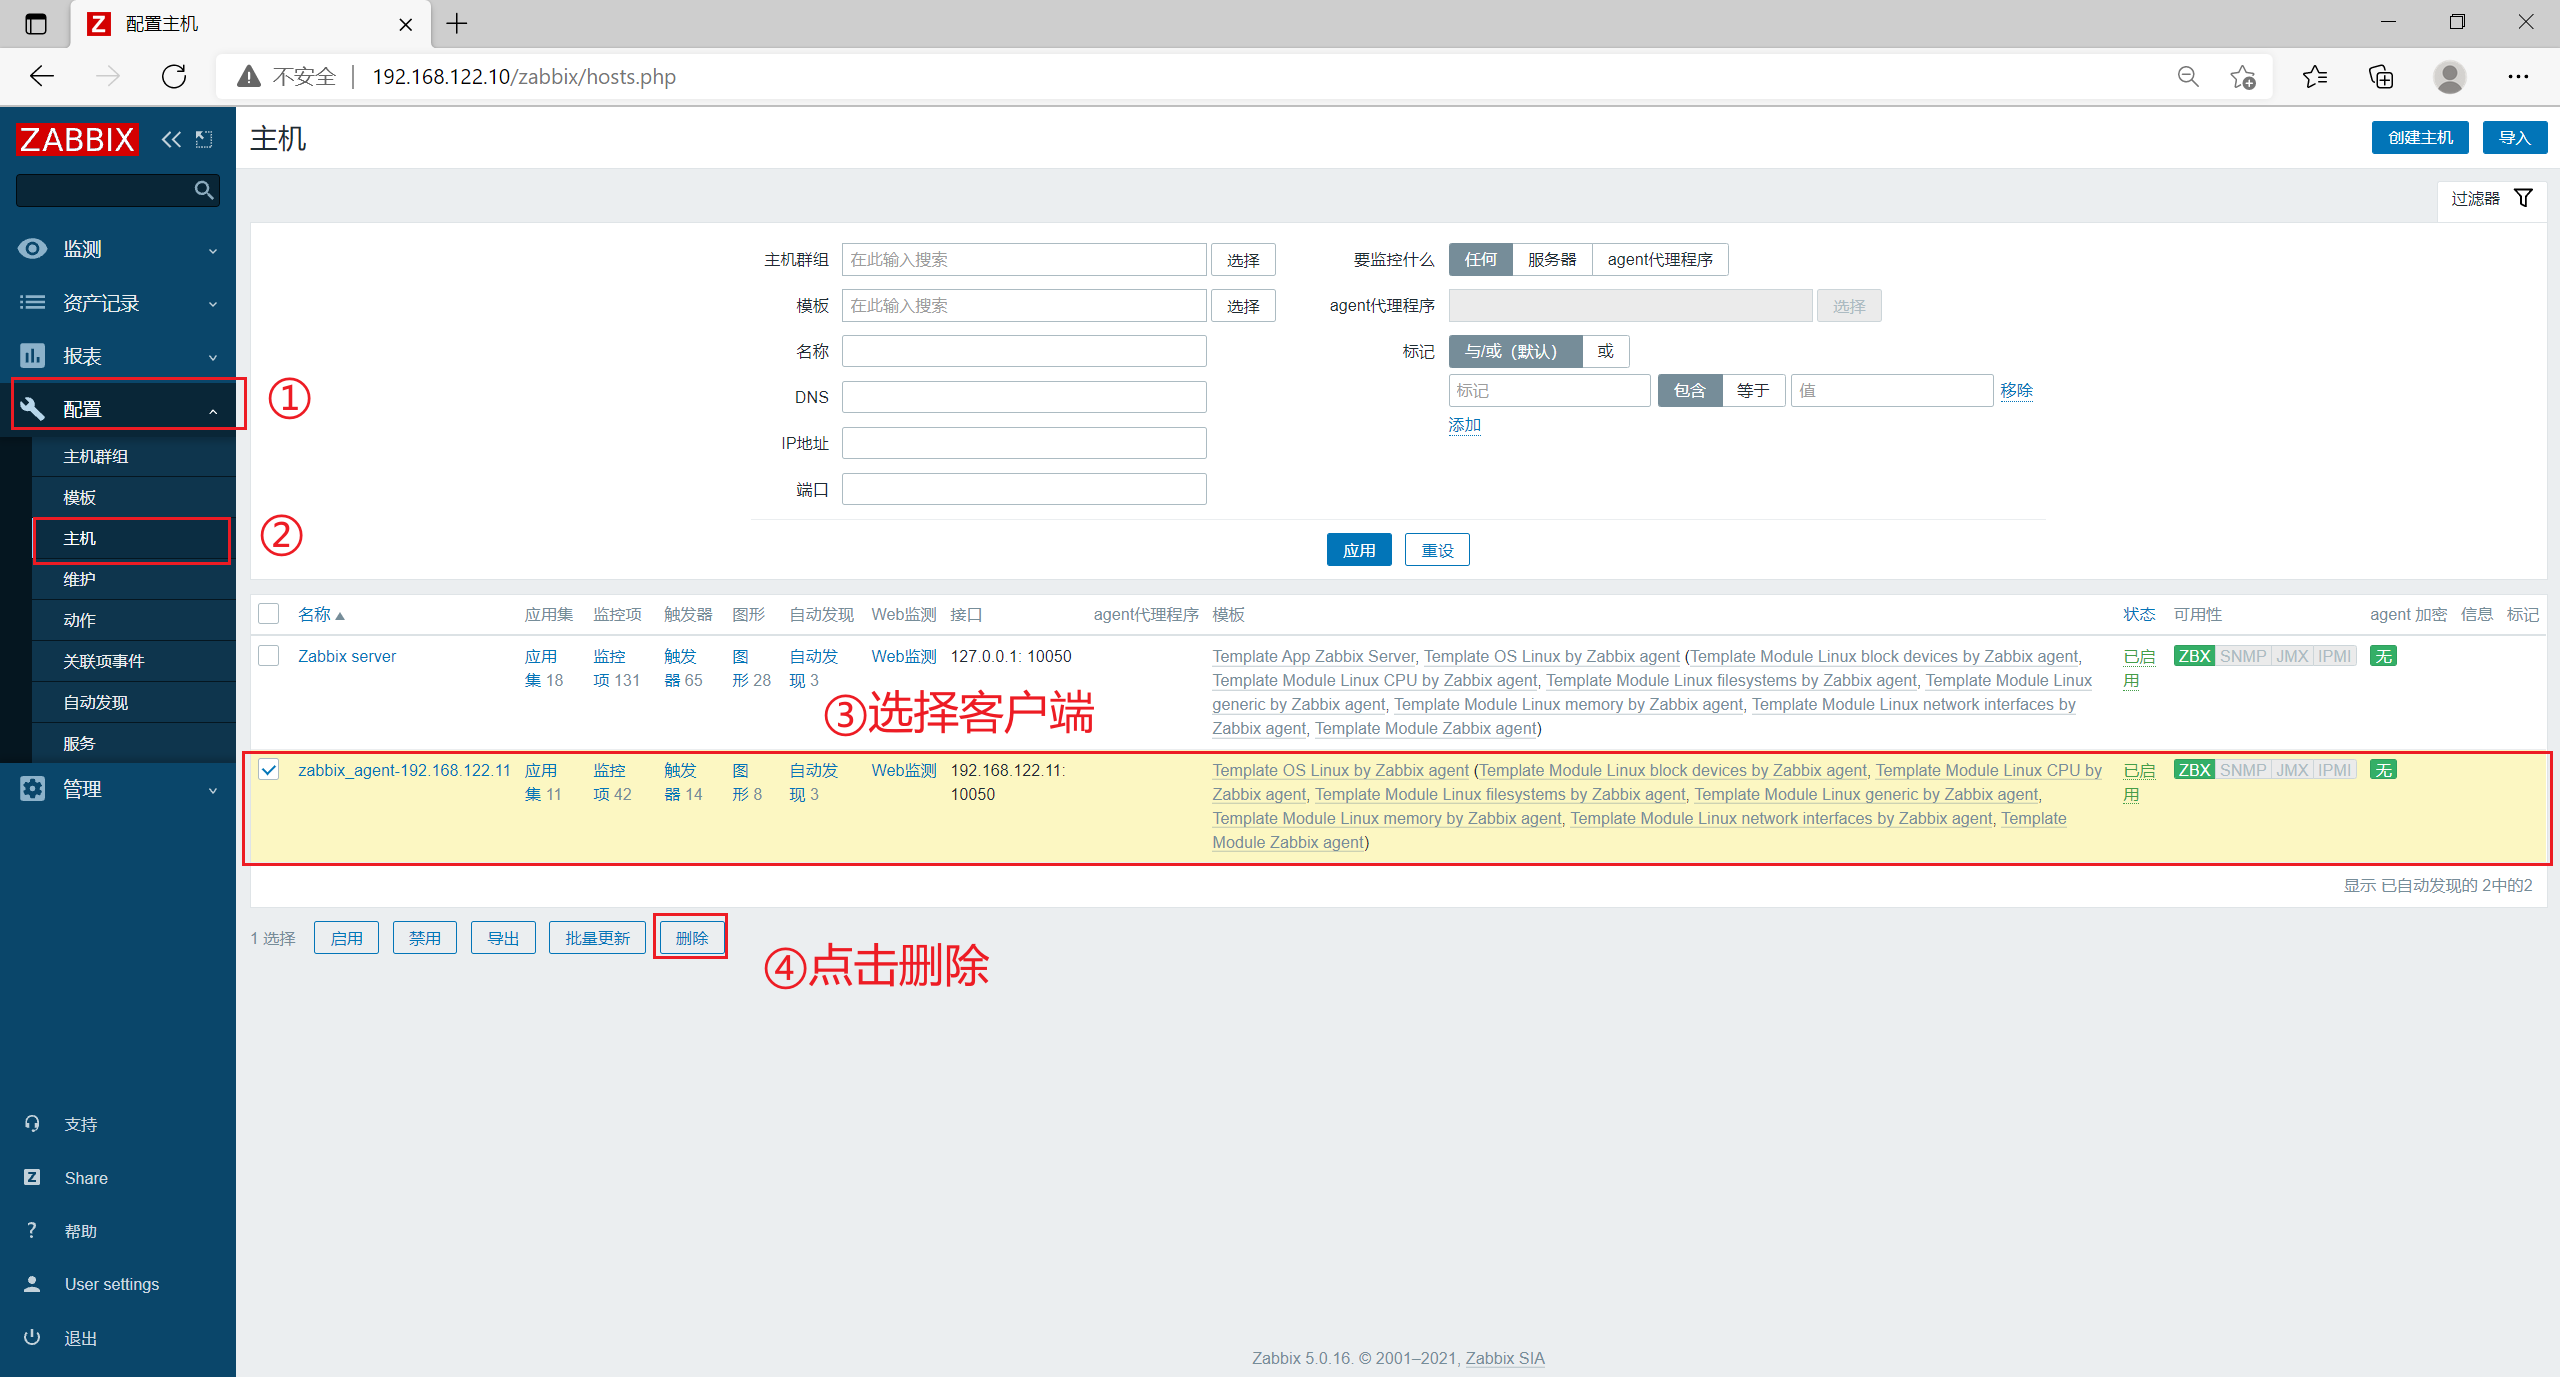The height and width of the screenshot is (1377, 2560).
Task: Toggle the select-all hosts checkbox
Action: point(268,613)
